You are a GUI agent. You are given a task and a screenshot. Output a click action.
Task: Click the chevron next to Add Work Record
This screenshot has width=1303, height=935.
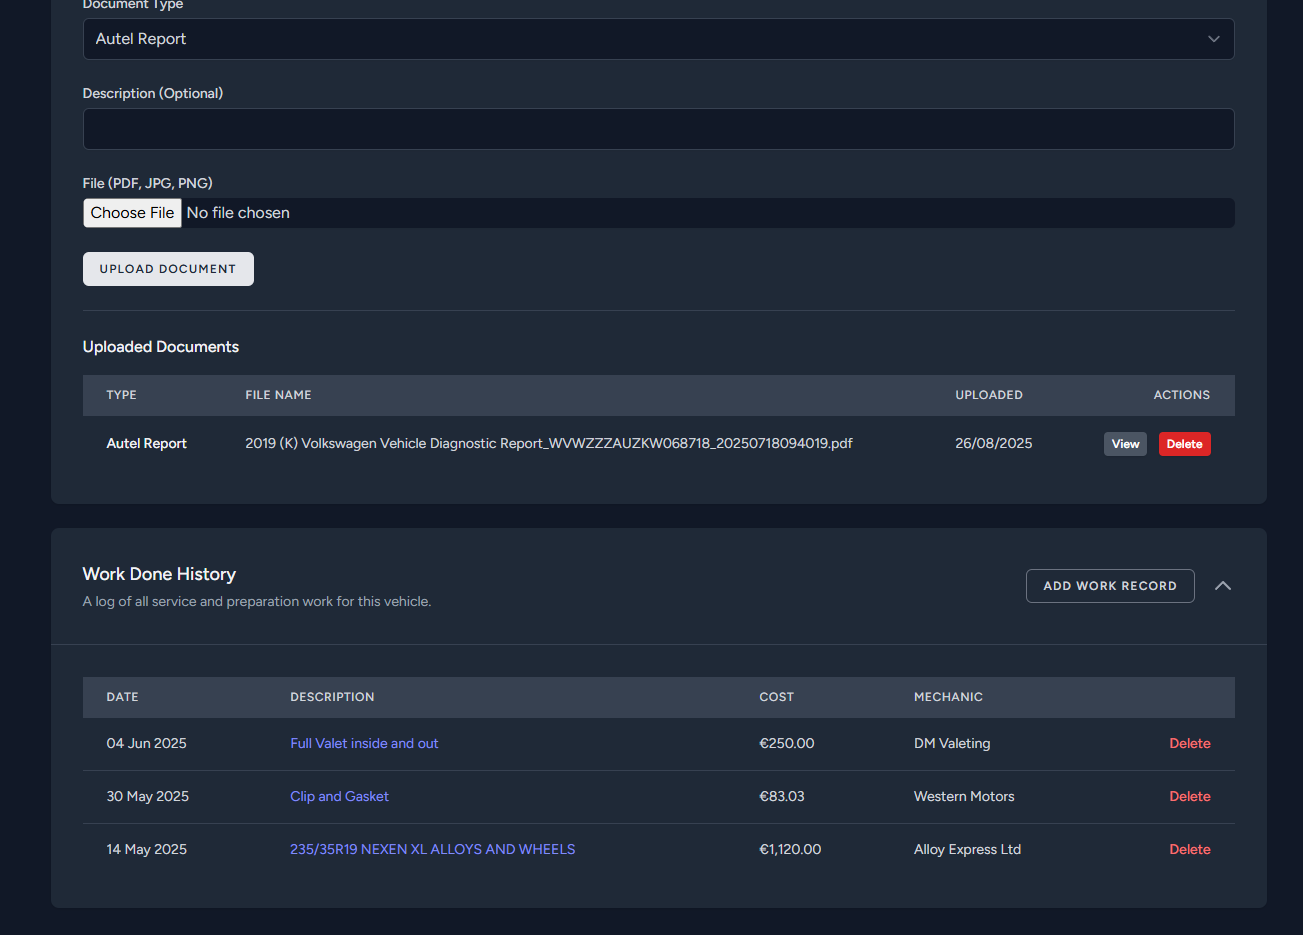1222,586
